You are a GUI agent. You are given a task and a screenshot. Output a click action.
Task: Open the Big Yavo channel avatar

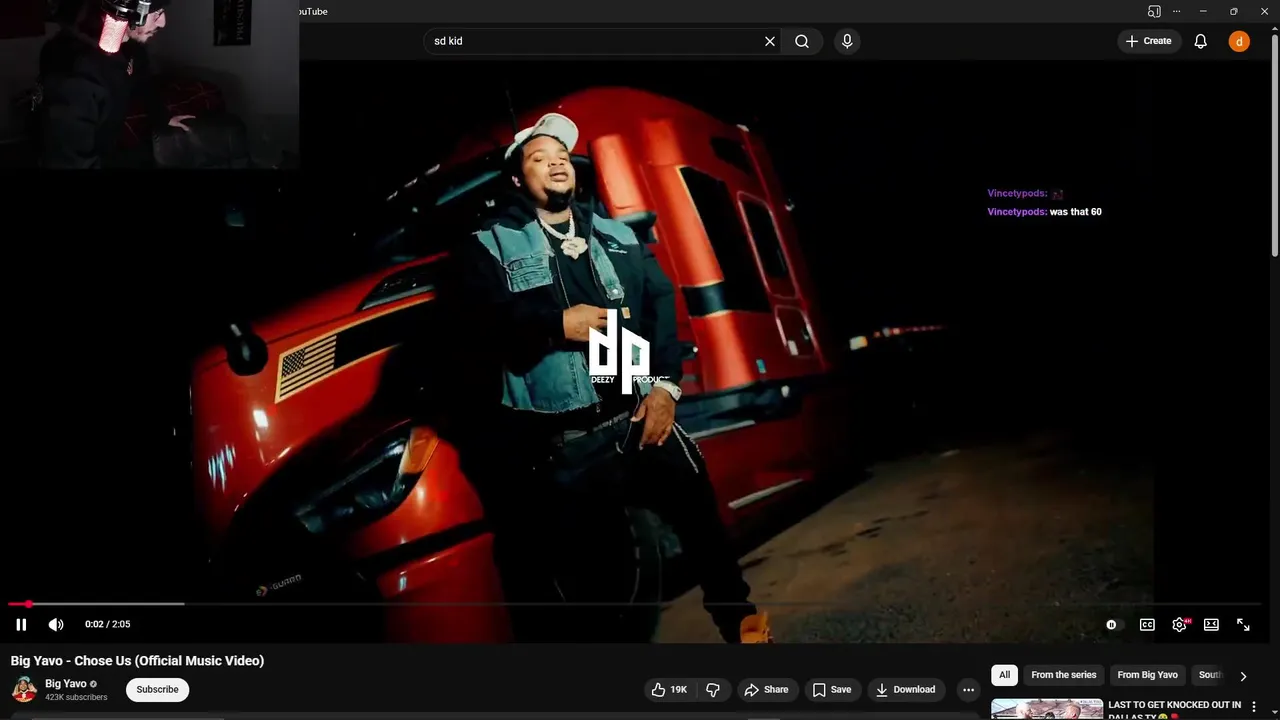pos(24,690)
